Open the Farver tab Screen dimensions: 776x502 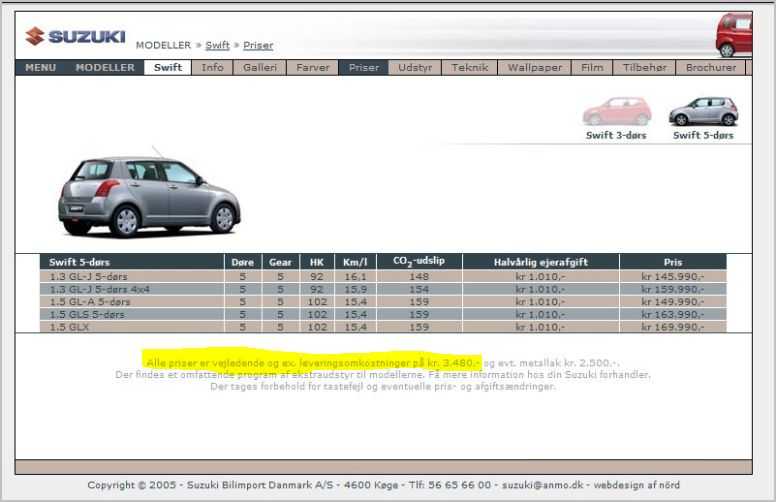[312, 68]
